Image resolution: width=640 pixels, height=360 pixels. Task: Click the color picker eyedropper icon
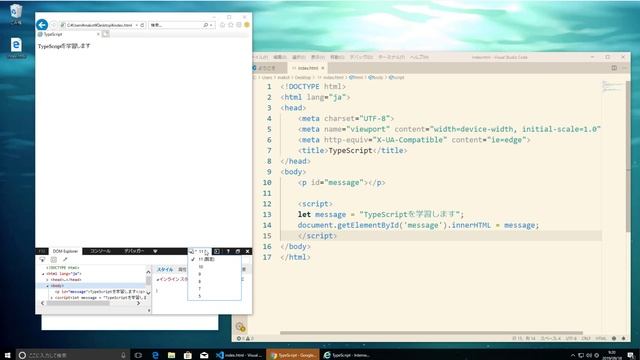pos(65,260)
